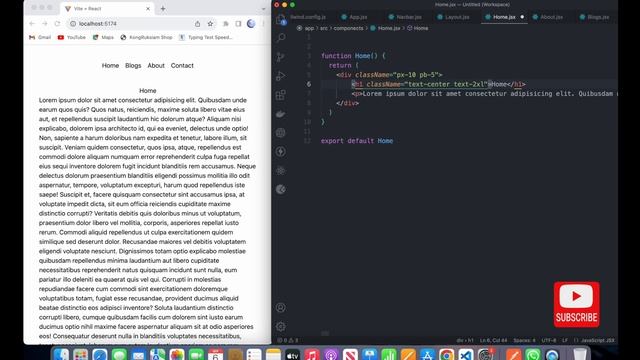Share the page from address bar
640x360 pixels.
pos(198,24)
